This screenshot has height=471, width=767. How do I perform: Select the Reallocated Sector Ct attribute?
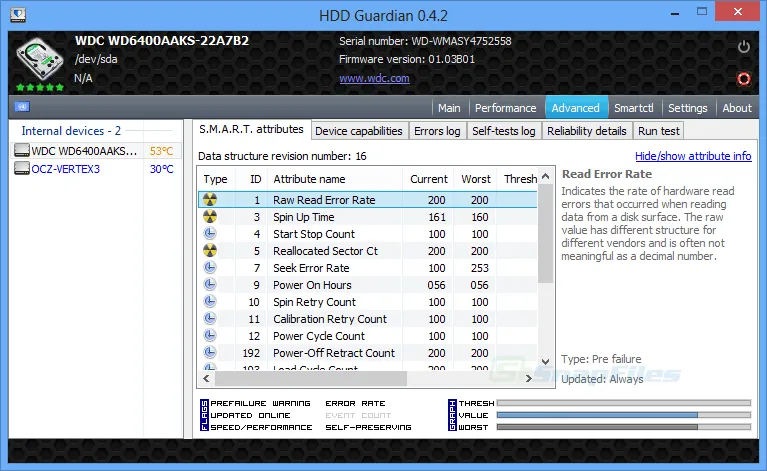(x=368, y=251)
